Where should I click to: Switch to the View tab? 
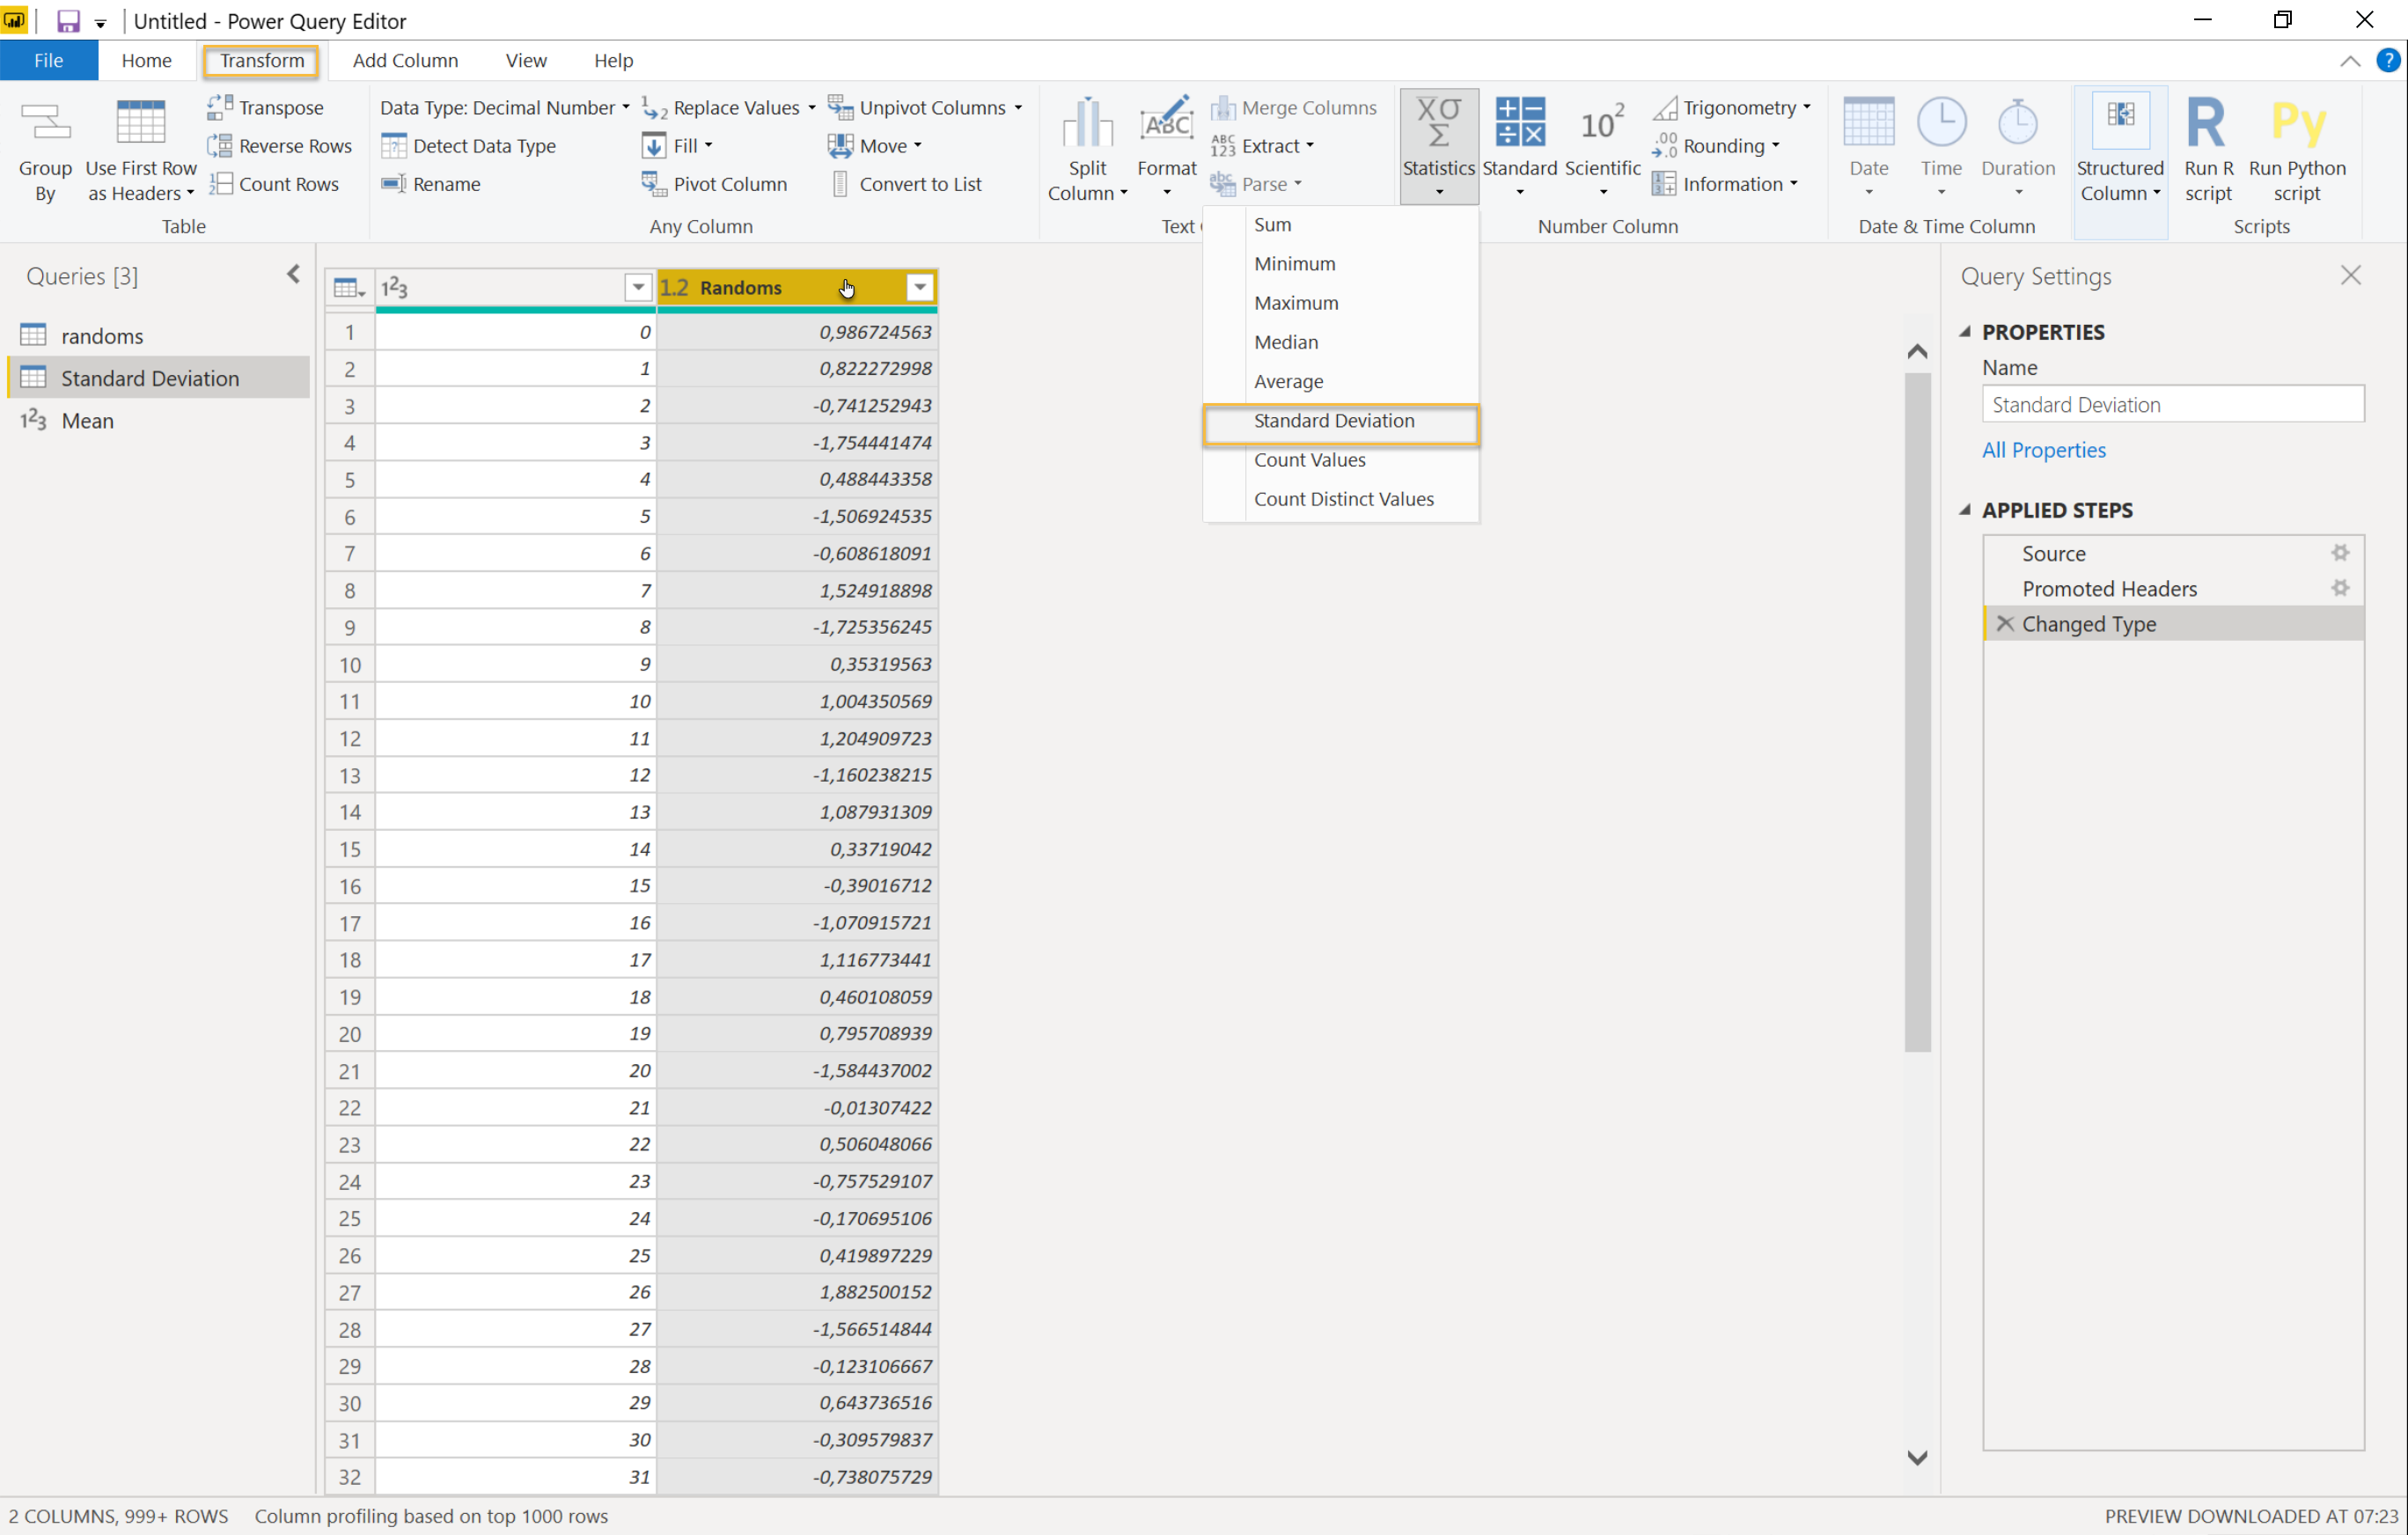(x=526, y=60)
